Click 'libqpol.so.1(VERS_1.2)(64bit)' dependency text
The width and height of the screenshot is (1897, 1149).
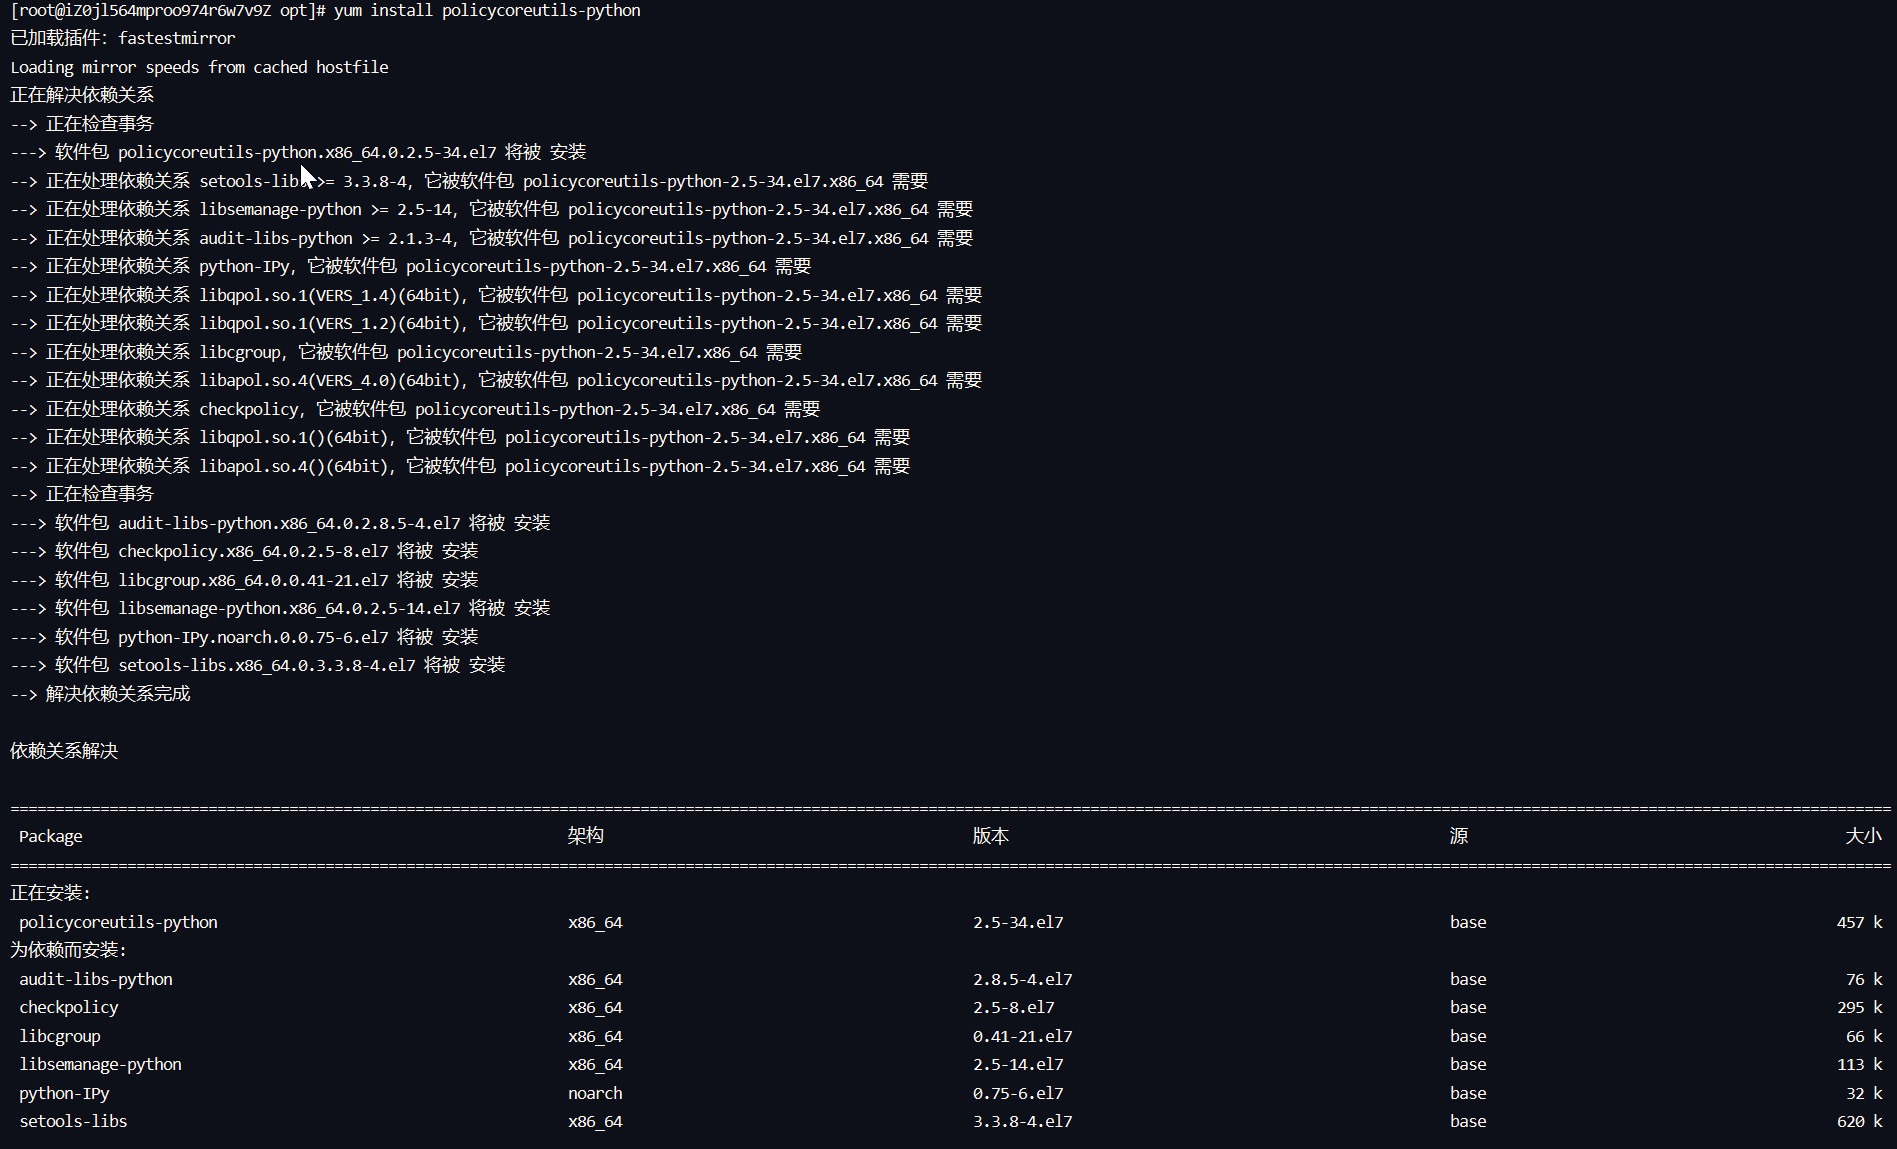pyautogui.click(x=330, y=323)
